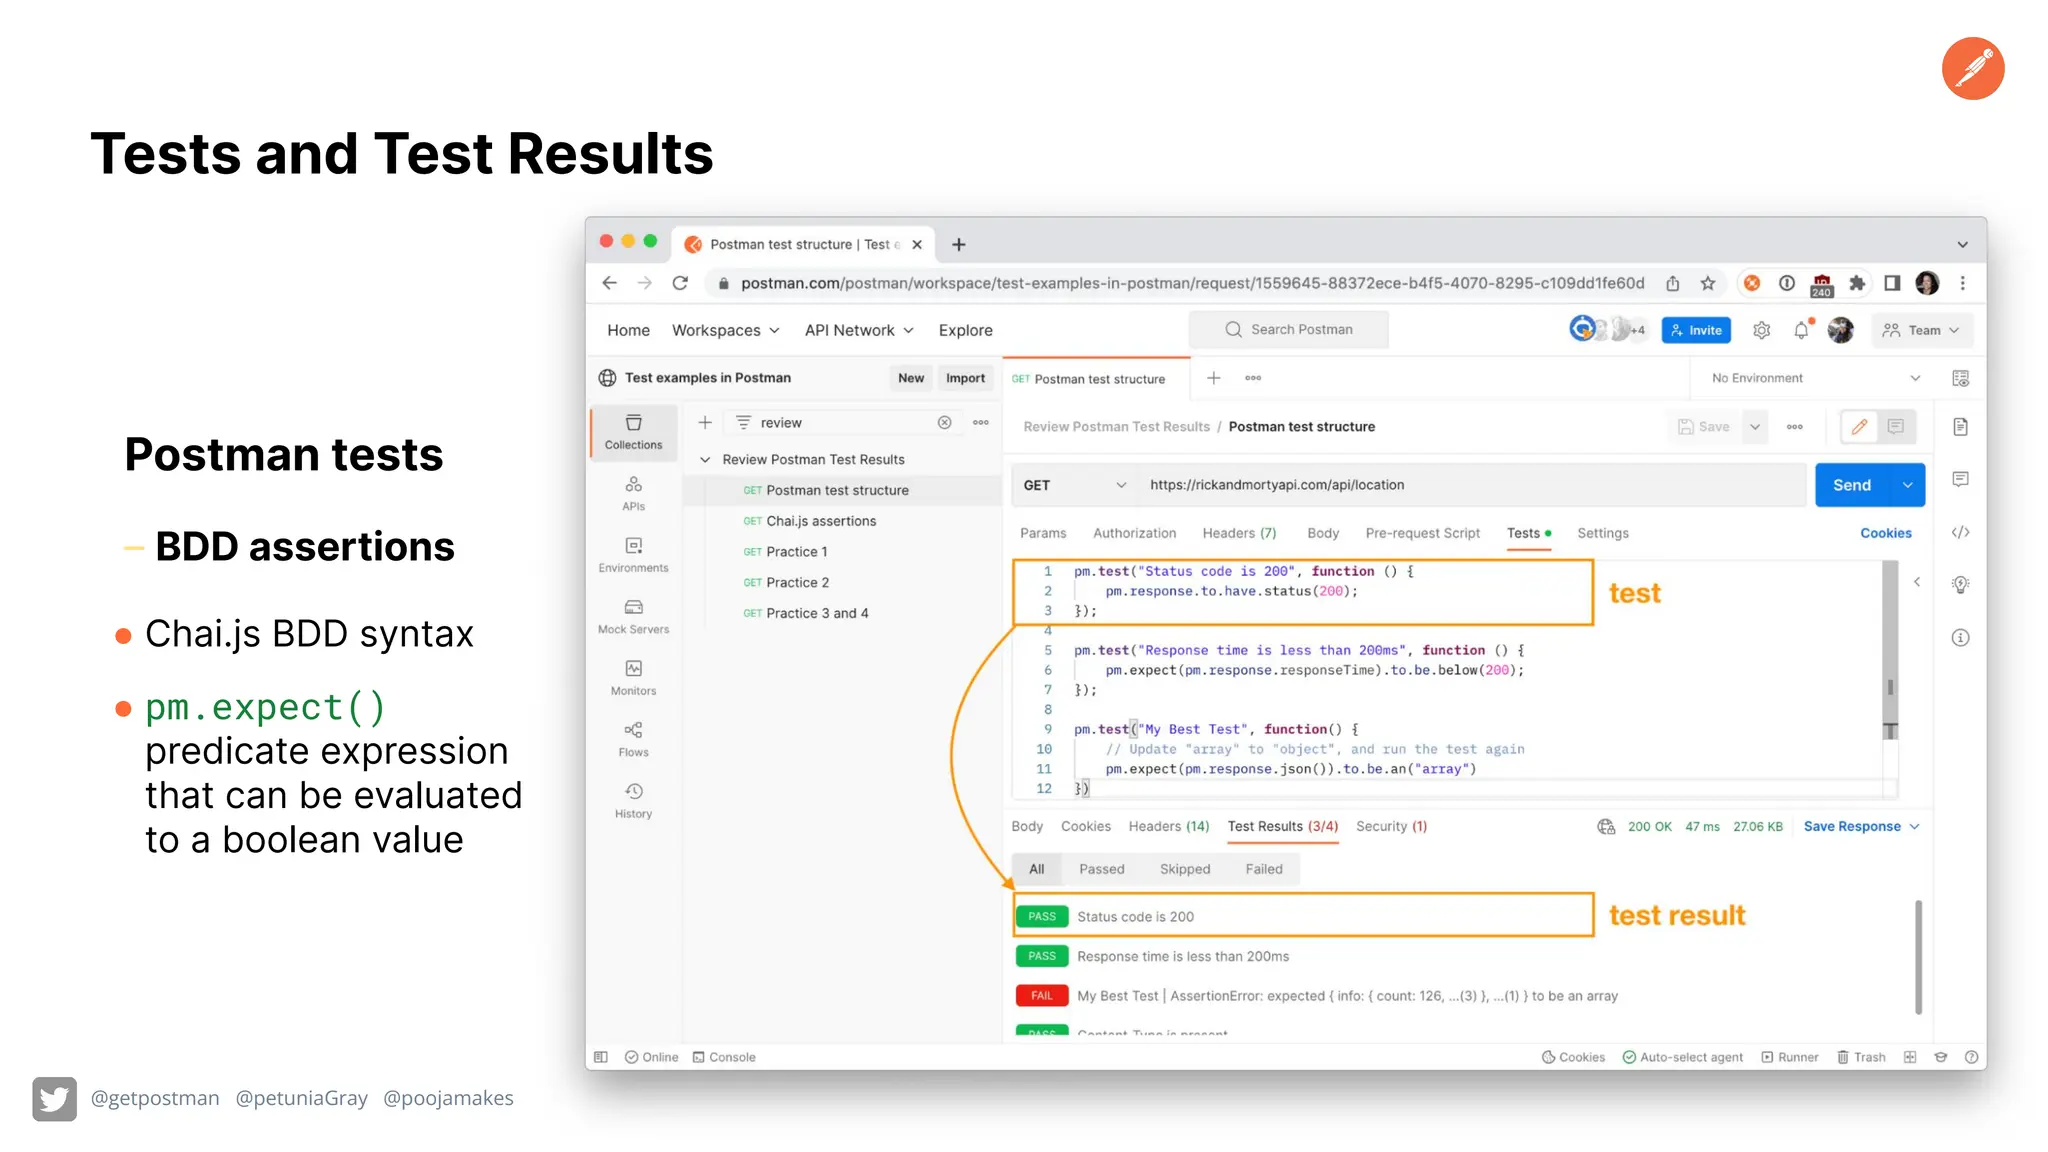Open the Environments sidebar panel

pos(633,554)
